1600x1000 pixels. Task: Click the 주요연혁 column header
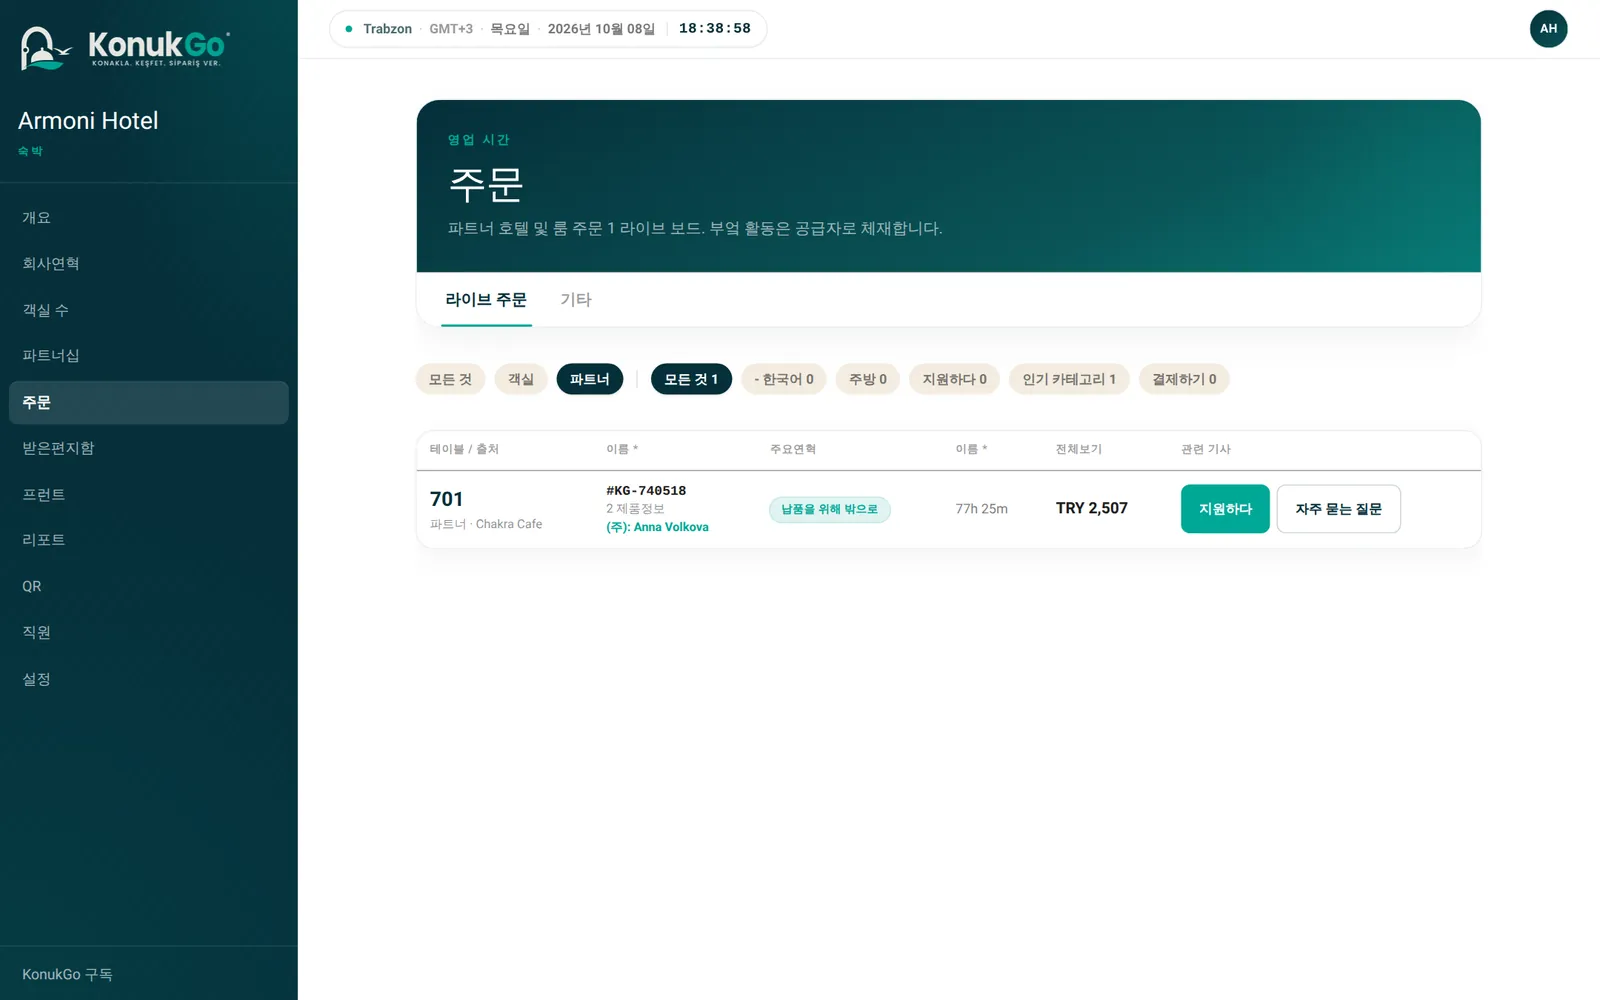pyautogui.click(x=793, y=449)
